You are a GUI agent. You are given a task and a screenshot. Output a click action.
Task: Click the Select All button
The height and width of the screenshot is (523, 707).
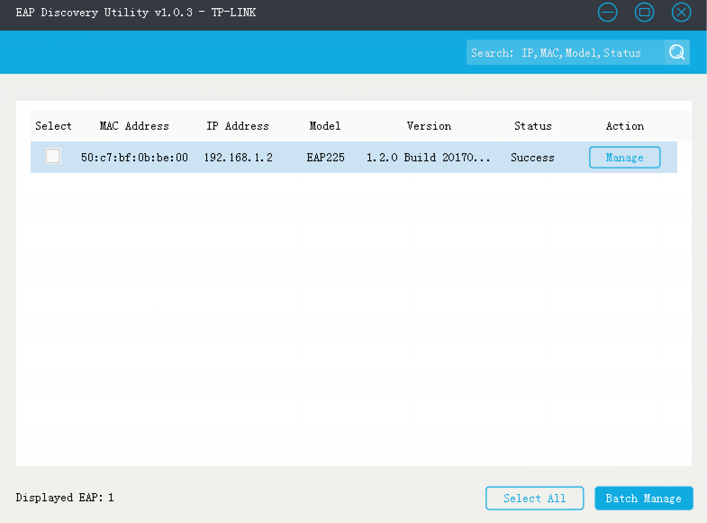point(534,498)
